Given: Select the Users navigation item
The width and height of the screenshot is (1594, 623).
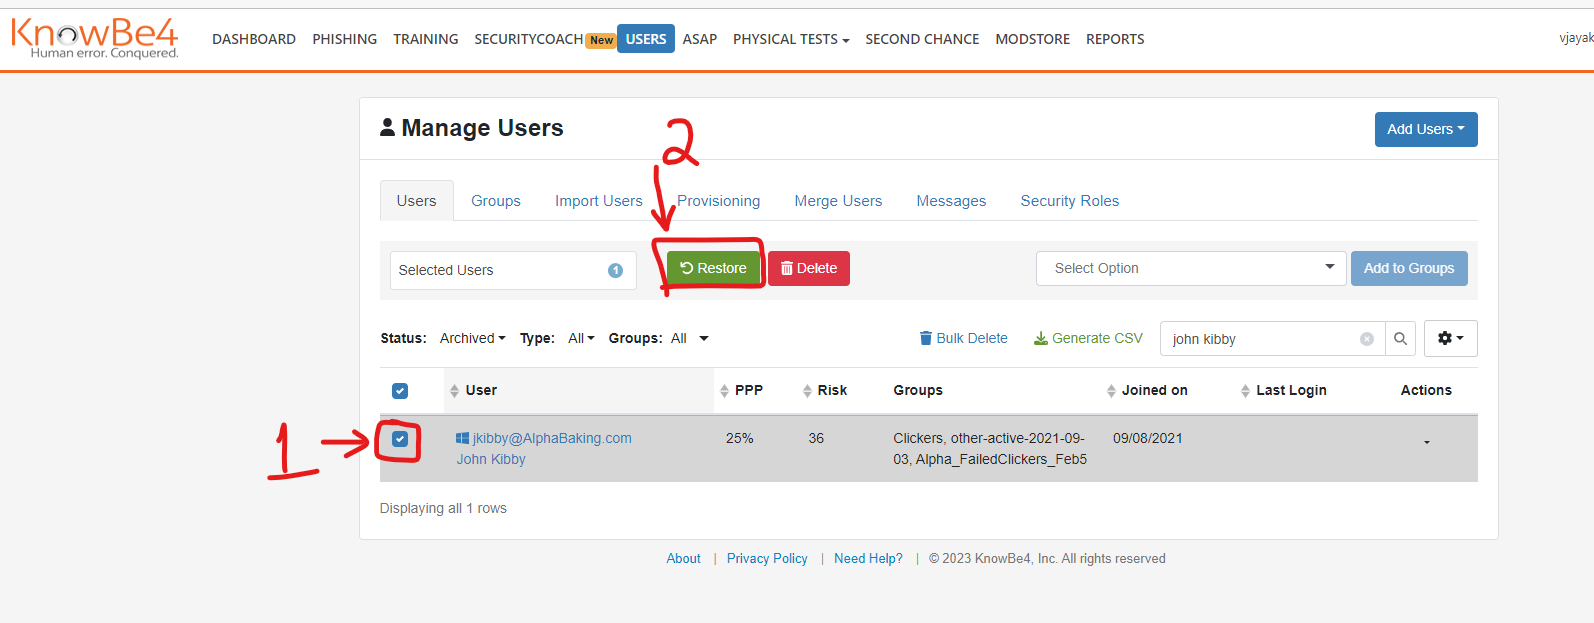Looking at the screenshot, I should click(646, 39).
